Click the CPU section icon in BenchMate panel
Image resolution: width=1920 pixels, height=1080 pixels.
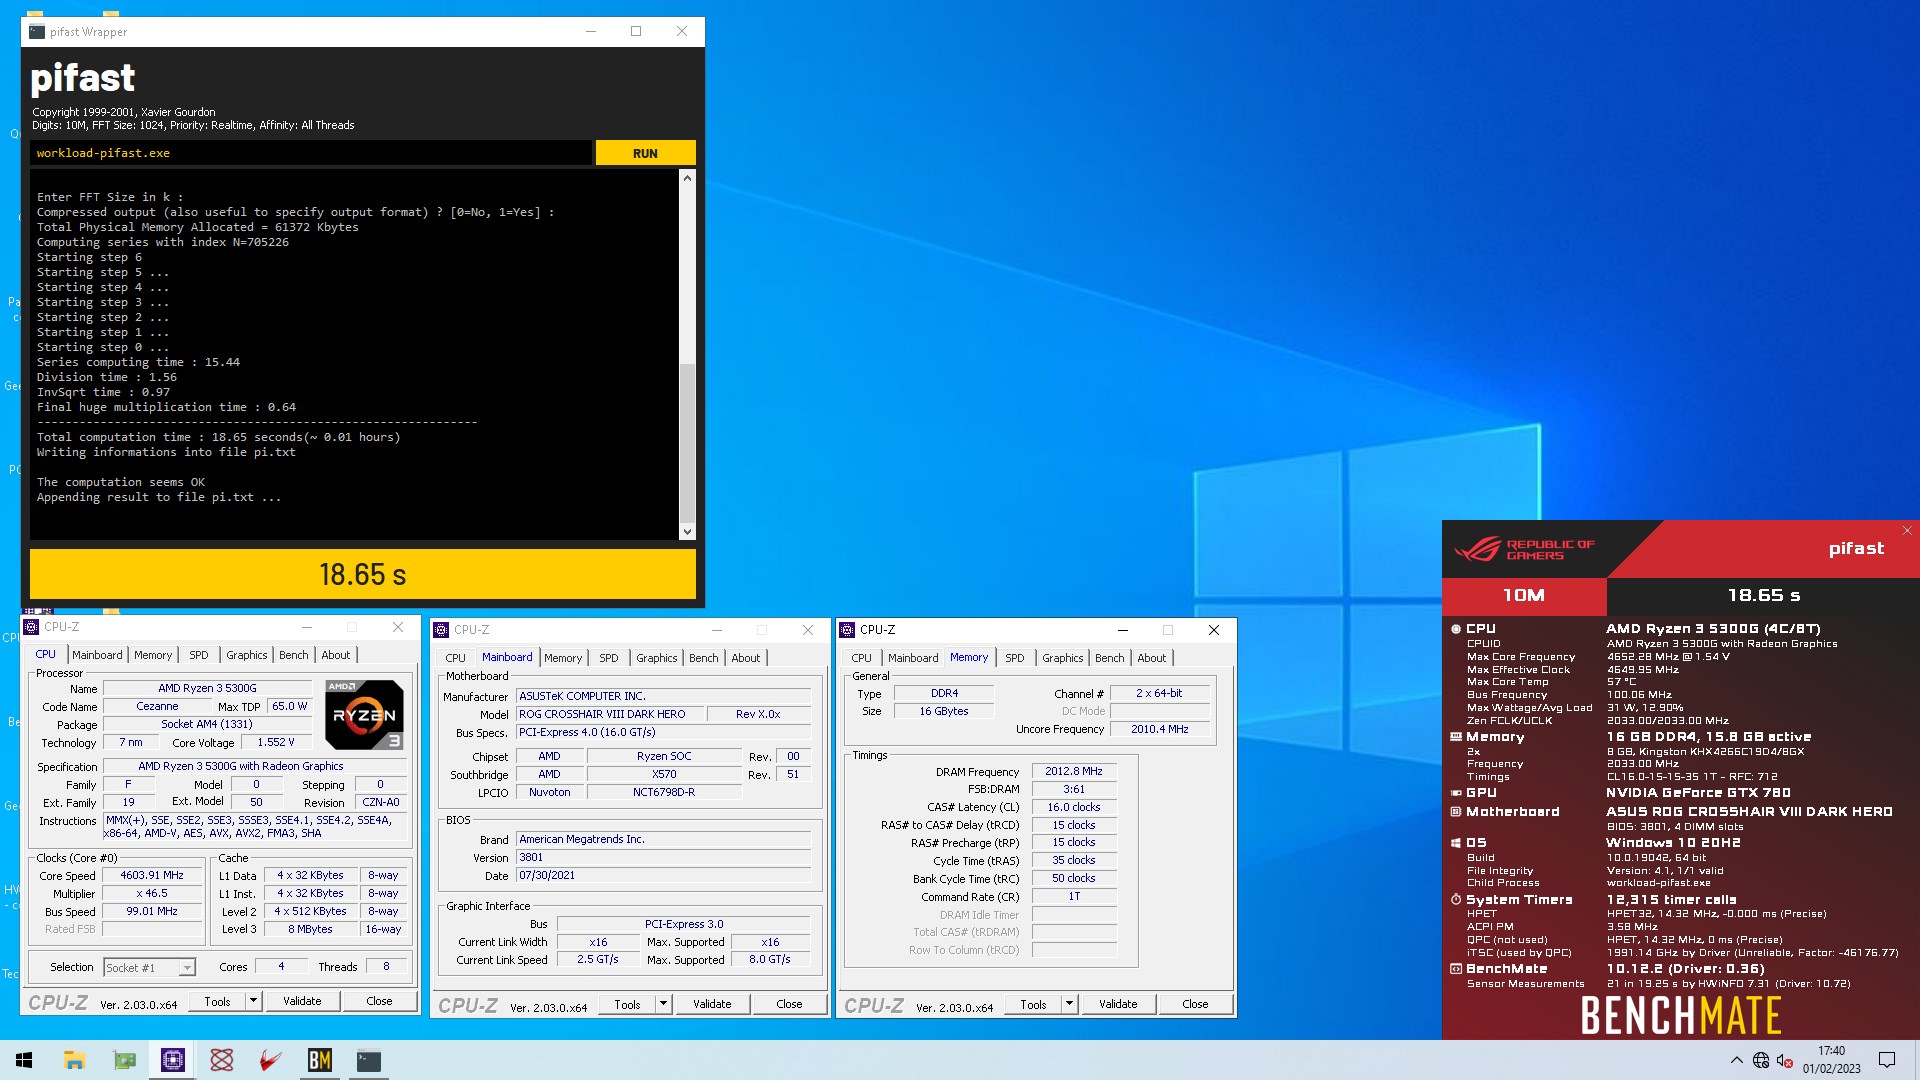click(1456, 629)
